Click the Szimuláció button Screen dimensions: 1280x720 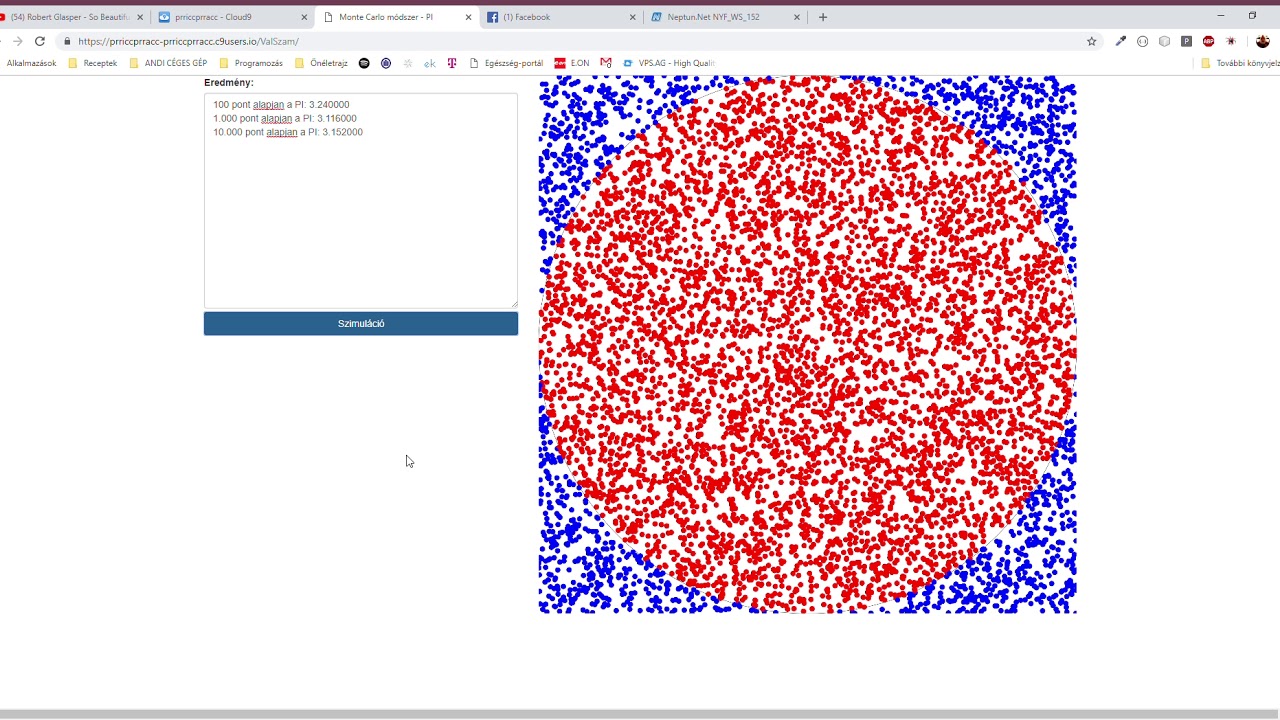[361, 323]
